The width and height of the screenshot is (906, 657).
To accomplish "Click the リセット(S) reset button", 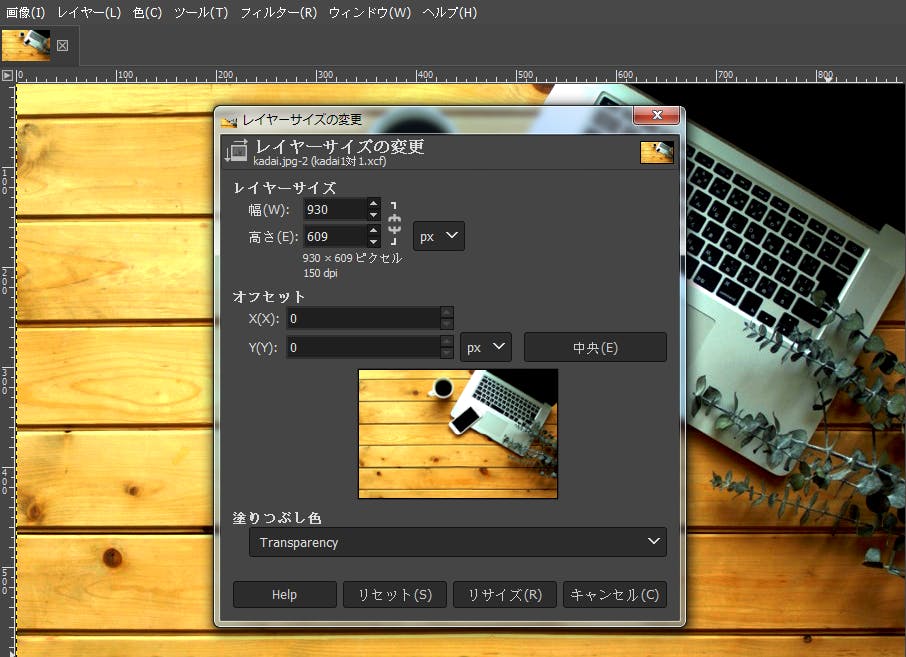I will pyautogui.click(x=395, y=595).
